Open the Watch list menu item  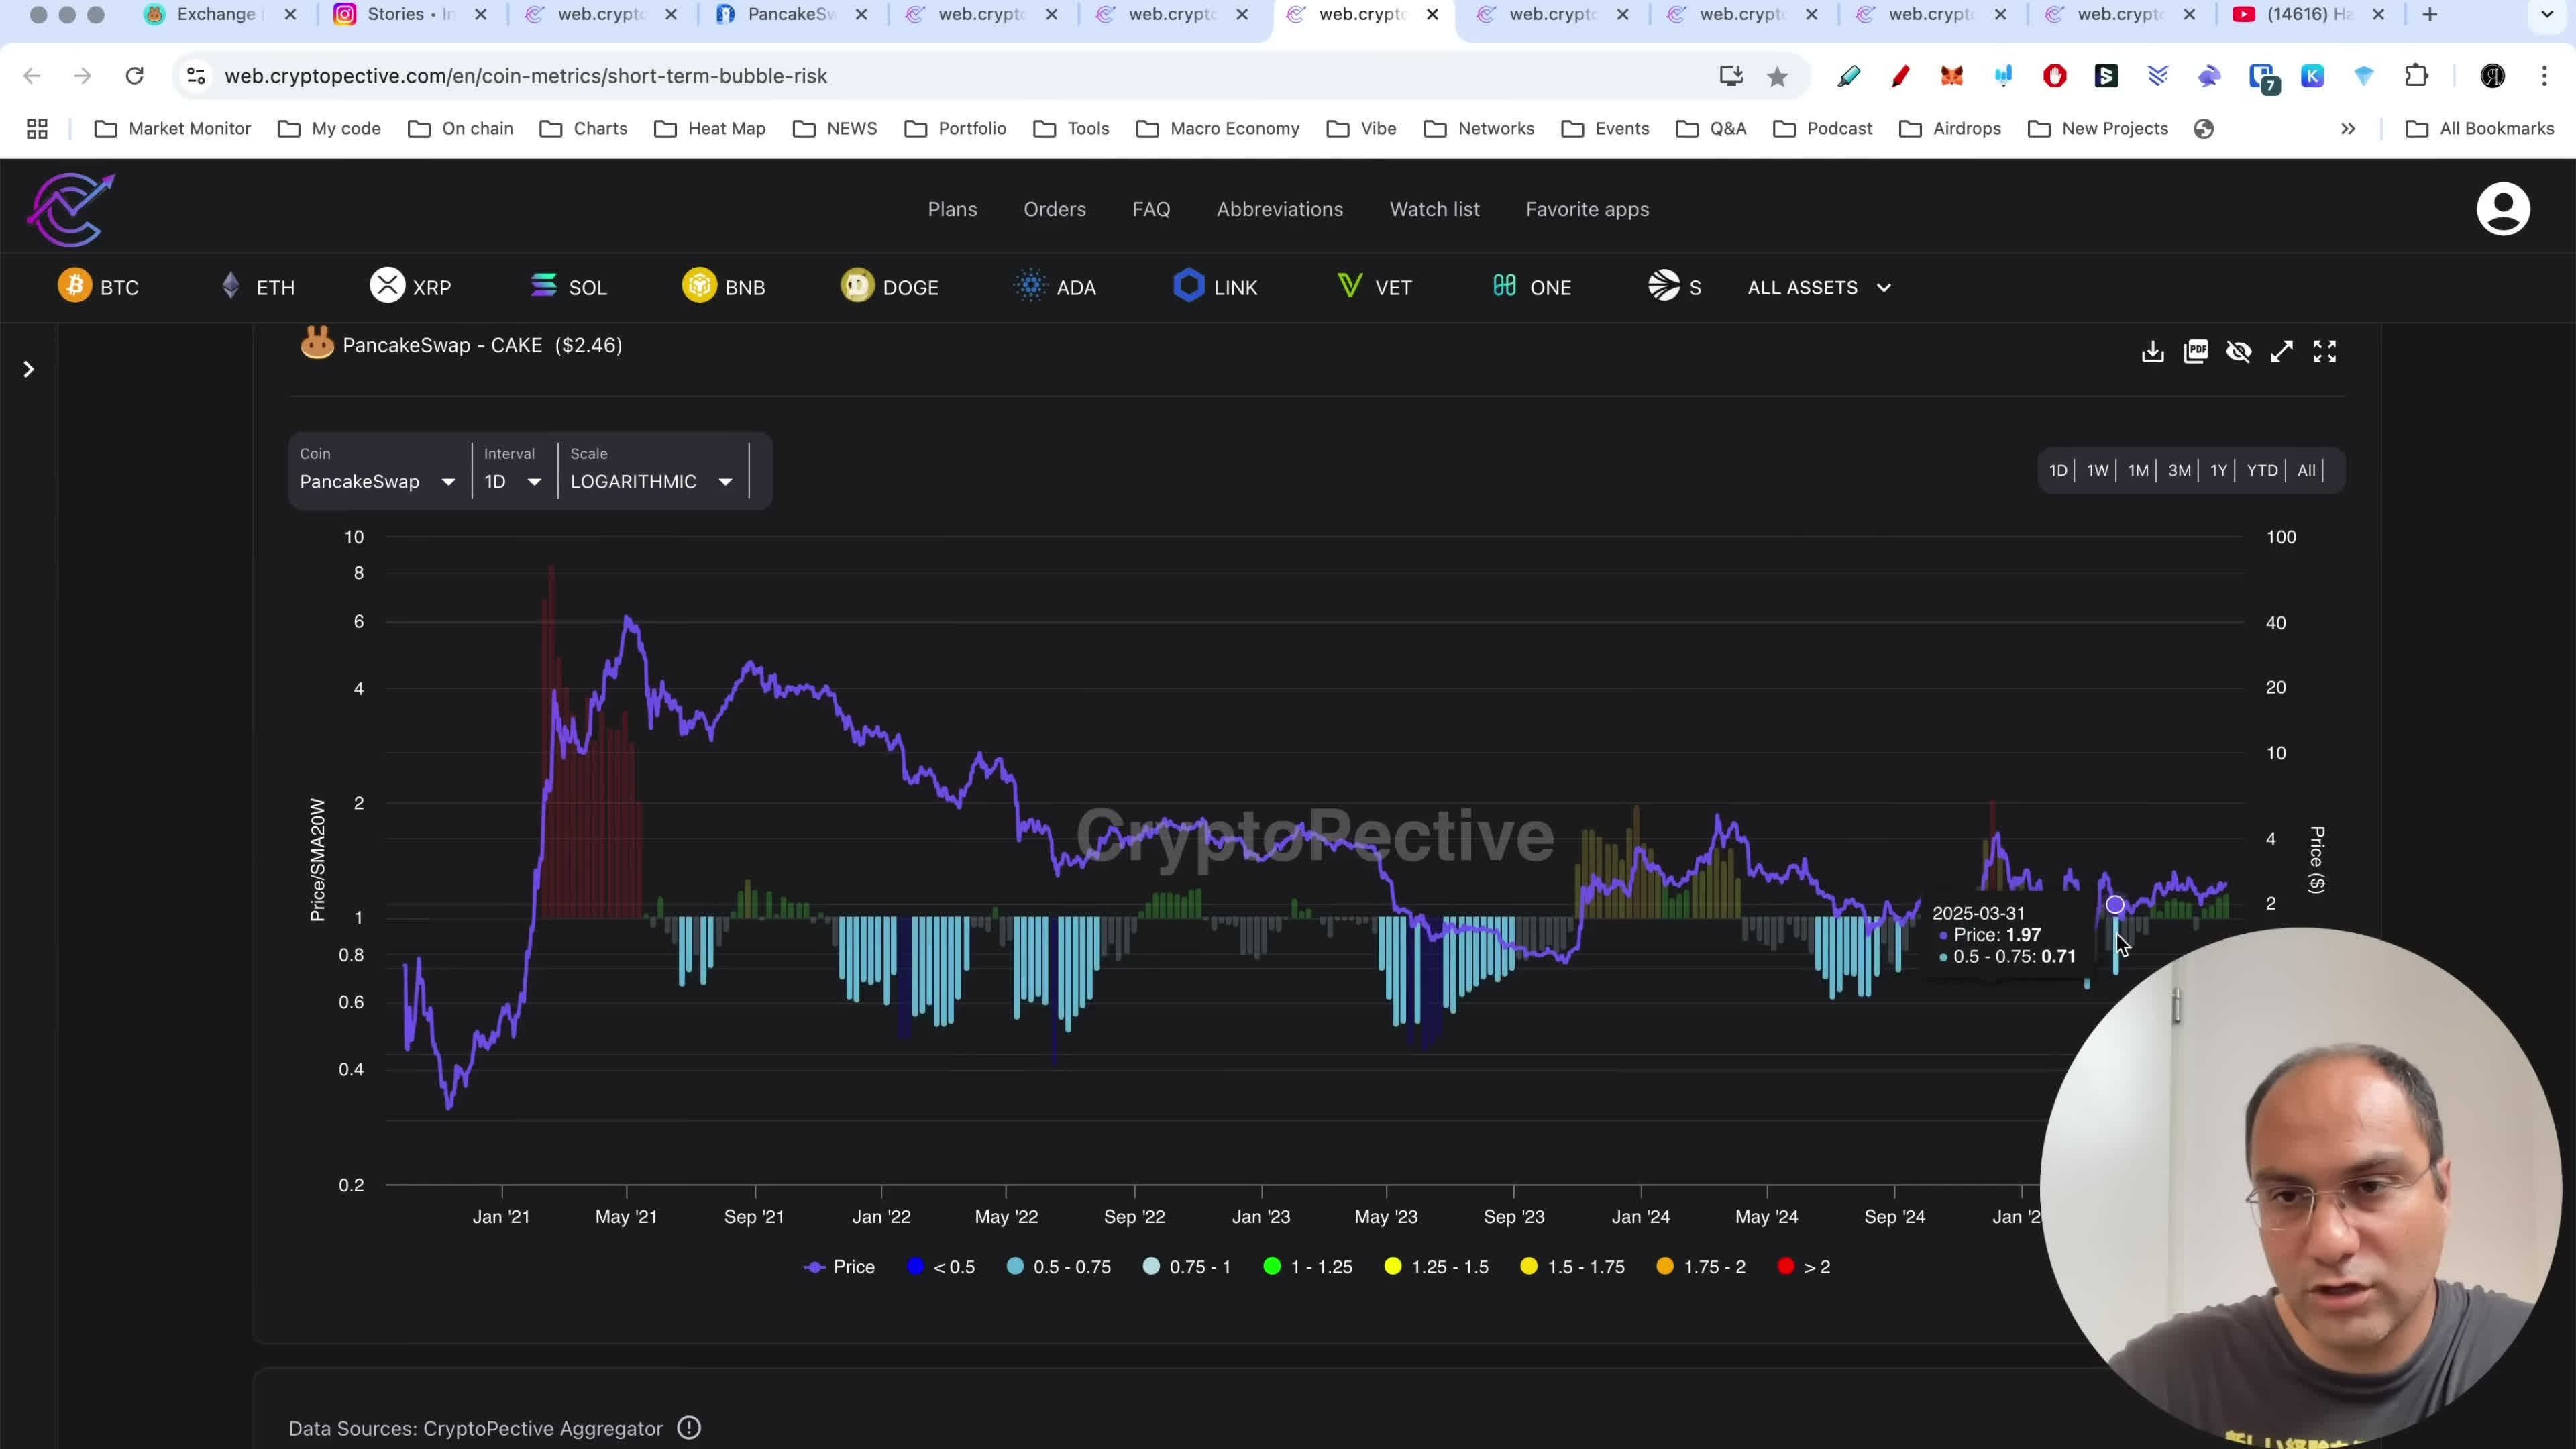pyautogui.click(x=1434, y=209)
